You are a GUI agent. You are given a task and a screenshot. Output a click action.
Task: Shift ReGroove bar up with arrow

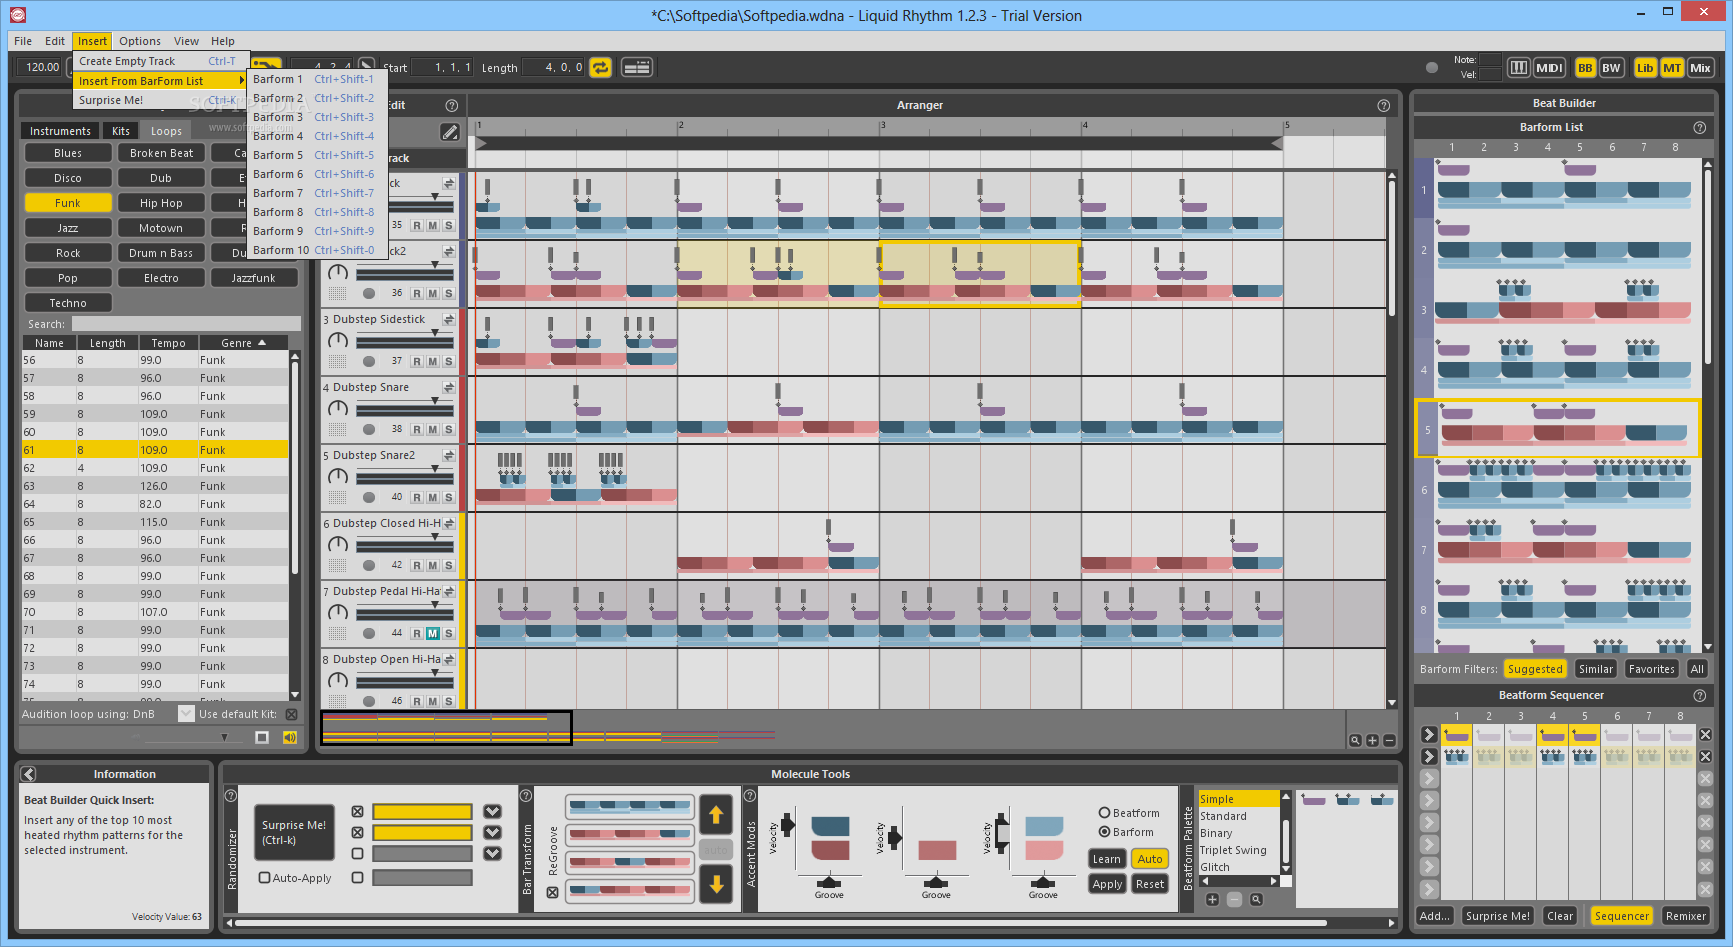click(x=716, y=815)
